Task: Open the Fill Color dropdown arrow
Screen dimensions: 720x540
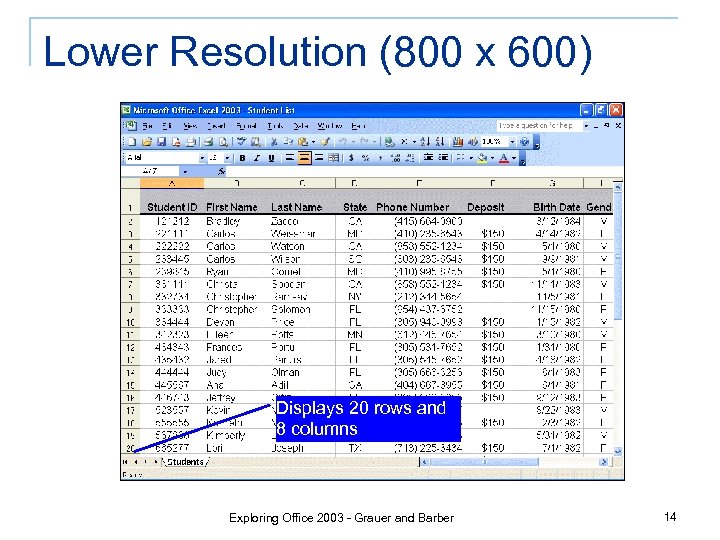Action: coord(493,158)
